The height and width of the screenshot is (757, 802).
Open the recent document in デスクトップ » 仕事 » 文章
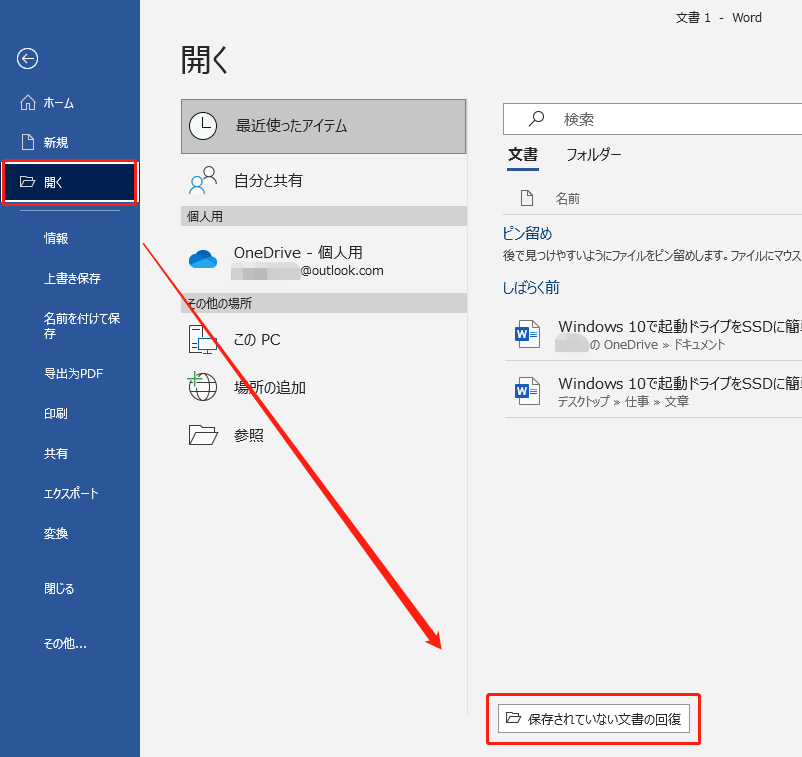pyautogui.click(x=653, y=391)
